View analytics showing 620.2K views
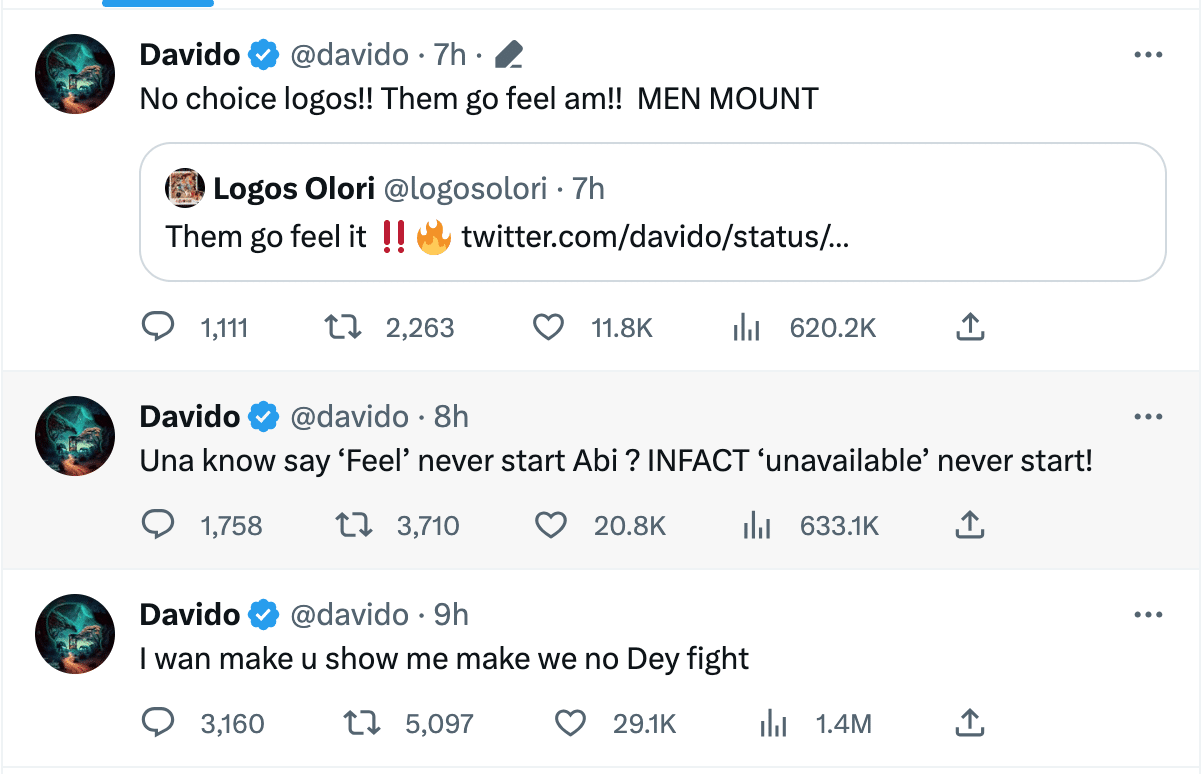The width and height of the screenshot is (1202, 774). 747,327
